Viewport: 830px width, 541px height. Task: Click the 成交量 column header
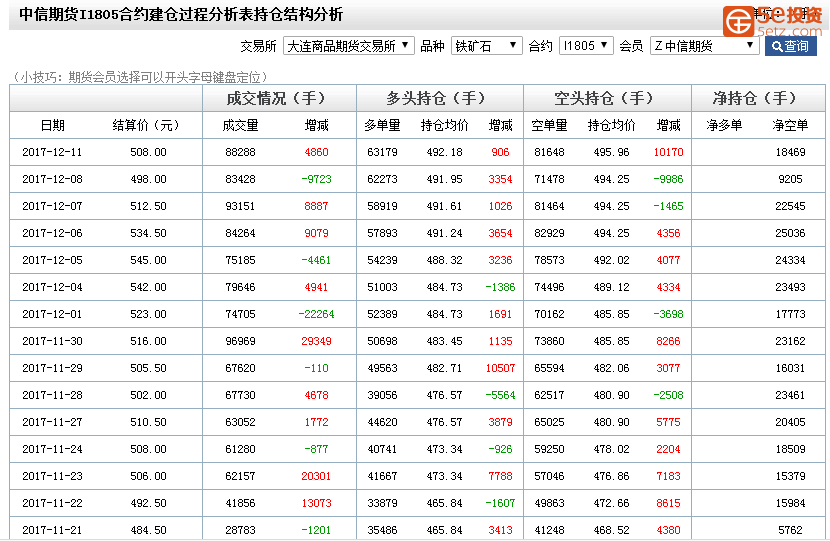240,125
